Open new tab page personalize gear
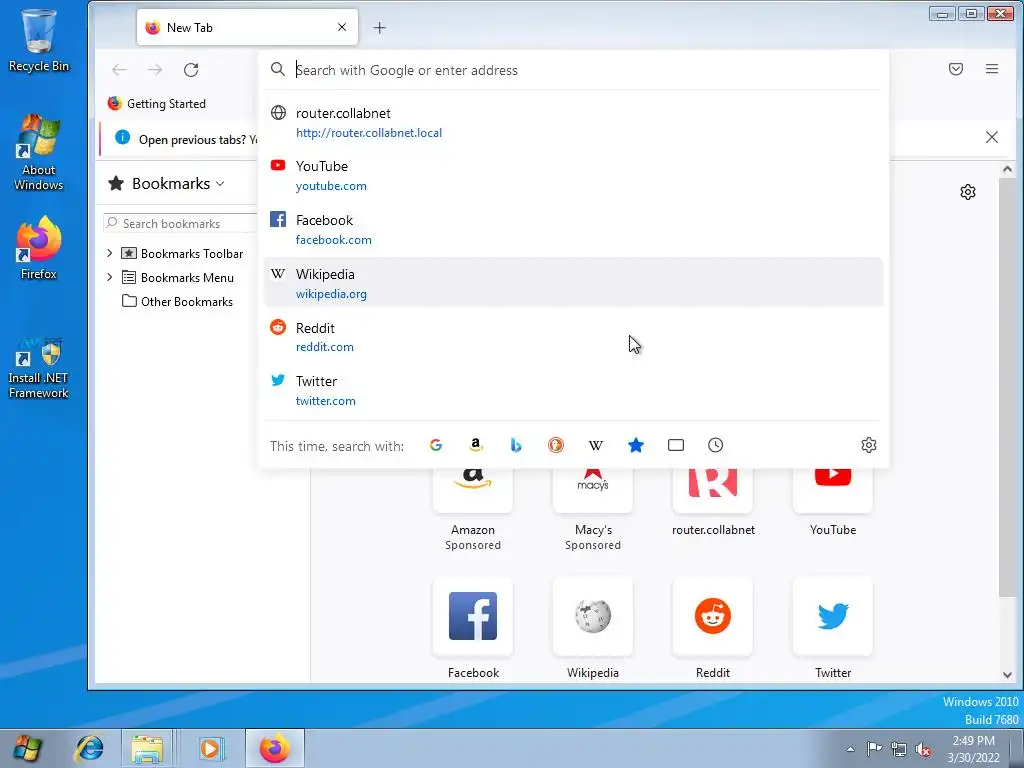Viewport: 1024px width, 768px height. pos(968,192)
